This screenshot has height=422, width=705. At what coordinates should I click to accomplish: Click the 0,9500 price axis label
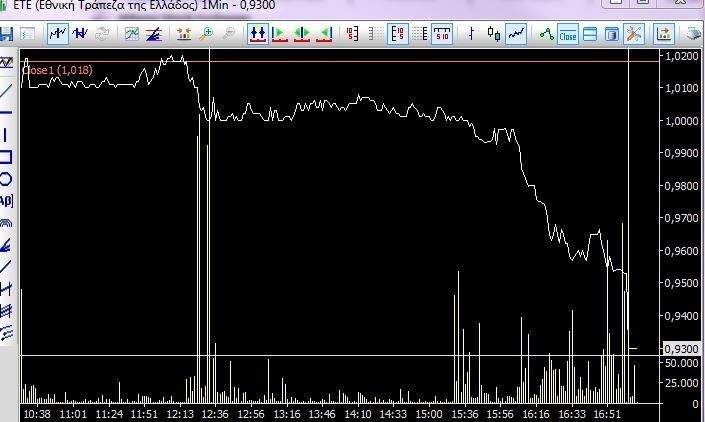coord(682,283)
